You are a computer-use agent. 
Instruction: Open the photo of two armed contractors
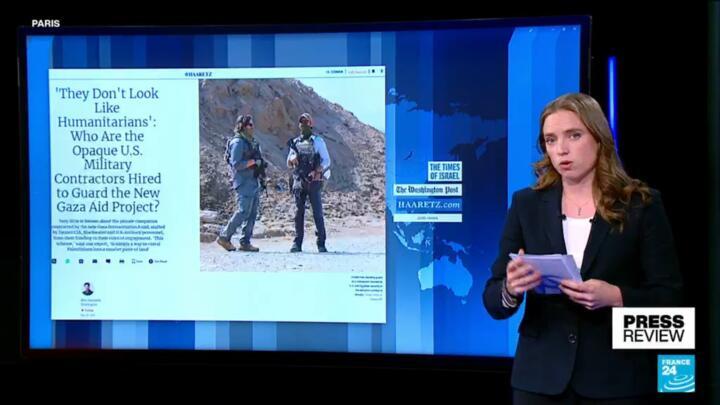point(292,175)
